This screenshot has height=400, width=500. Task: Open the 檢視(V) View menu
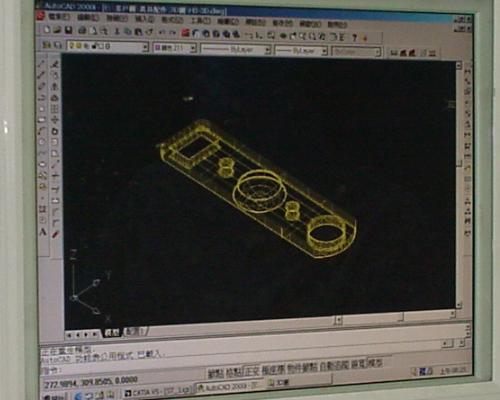click(x=116, y=18)
